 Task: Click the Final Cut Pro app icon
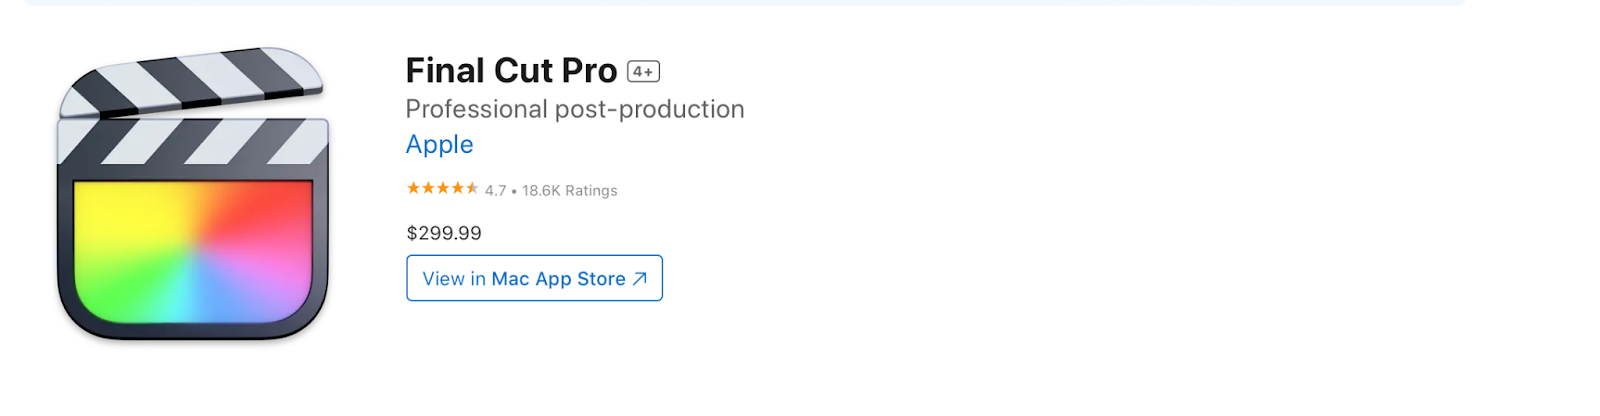click(193, 193)
